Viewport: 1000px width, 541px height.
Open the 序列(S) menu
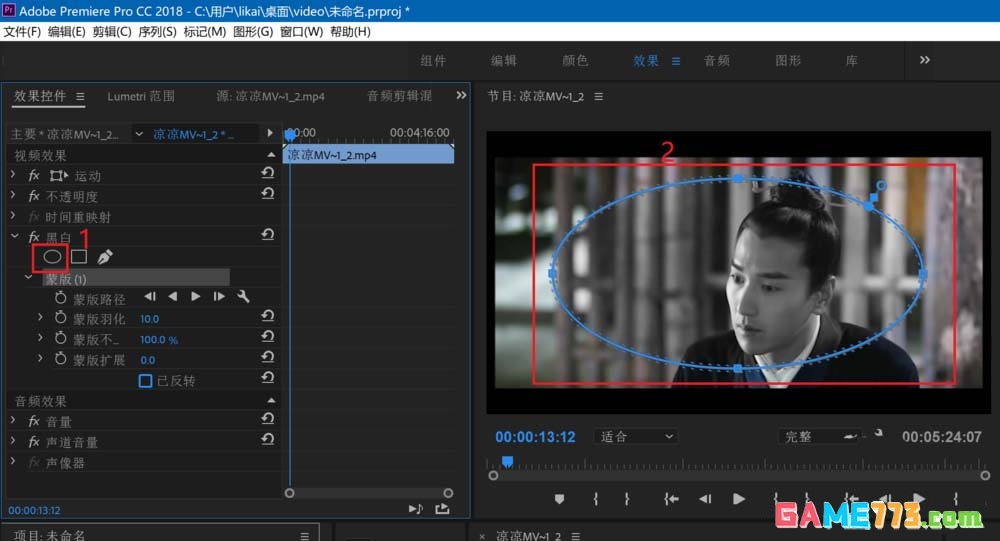coord(157,31)
